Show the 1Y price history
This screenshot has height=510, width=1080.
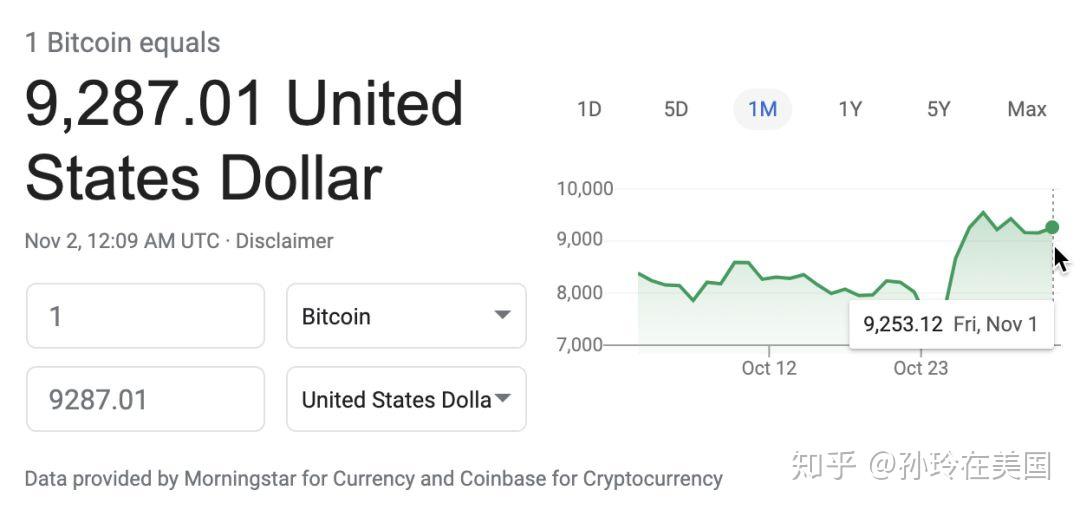click(x=850, y=109)
